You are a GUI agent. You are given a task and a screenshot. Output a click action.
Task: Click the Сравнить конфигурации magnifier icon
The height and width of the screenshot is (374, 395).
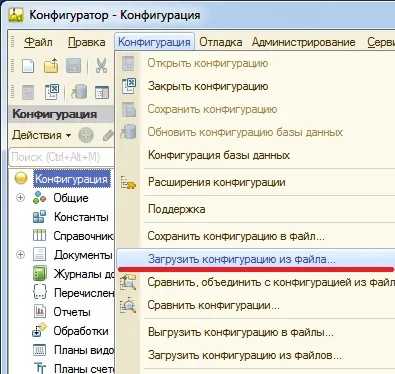(x=129, y=306)
